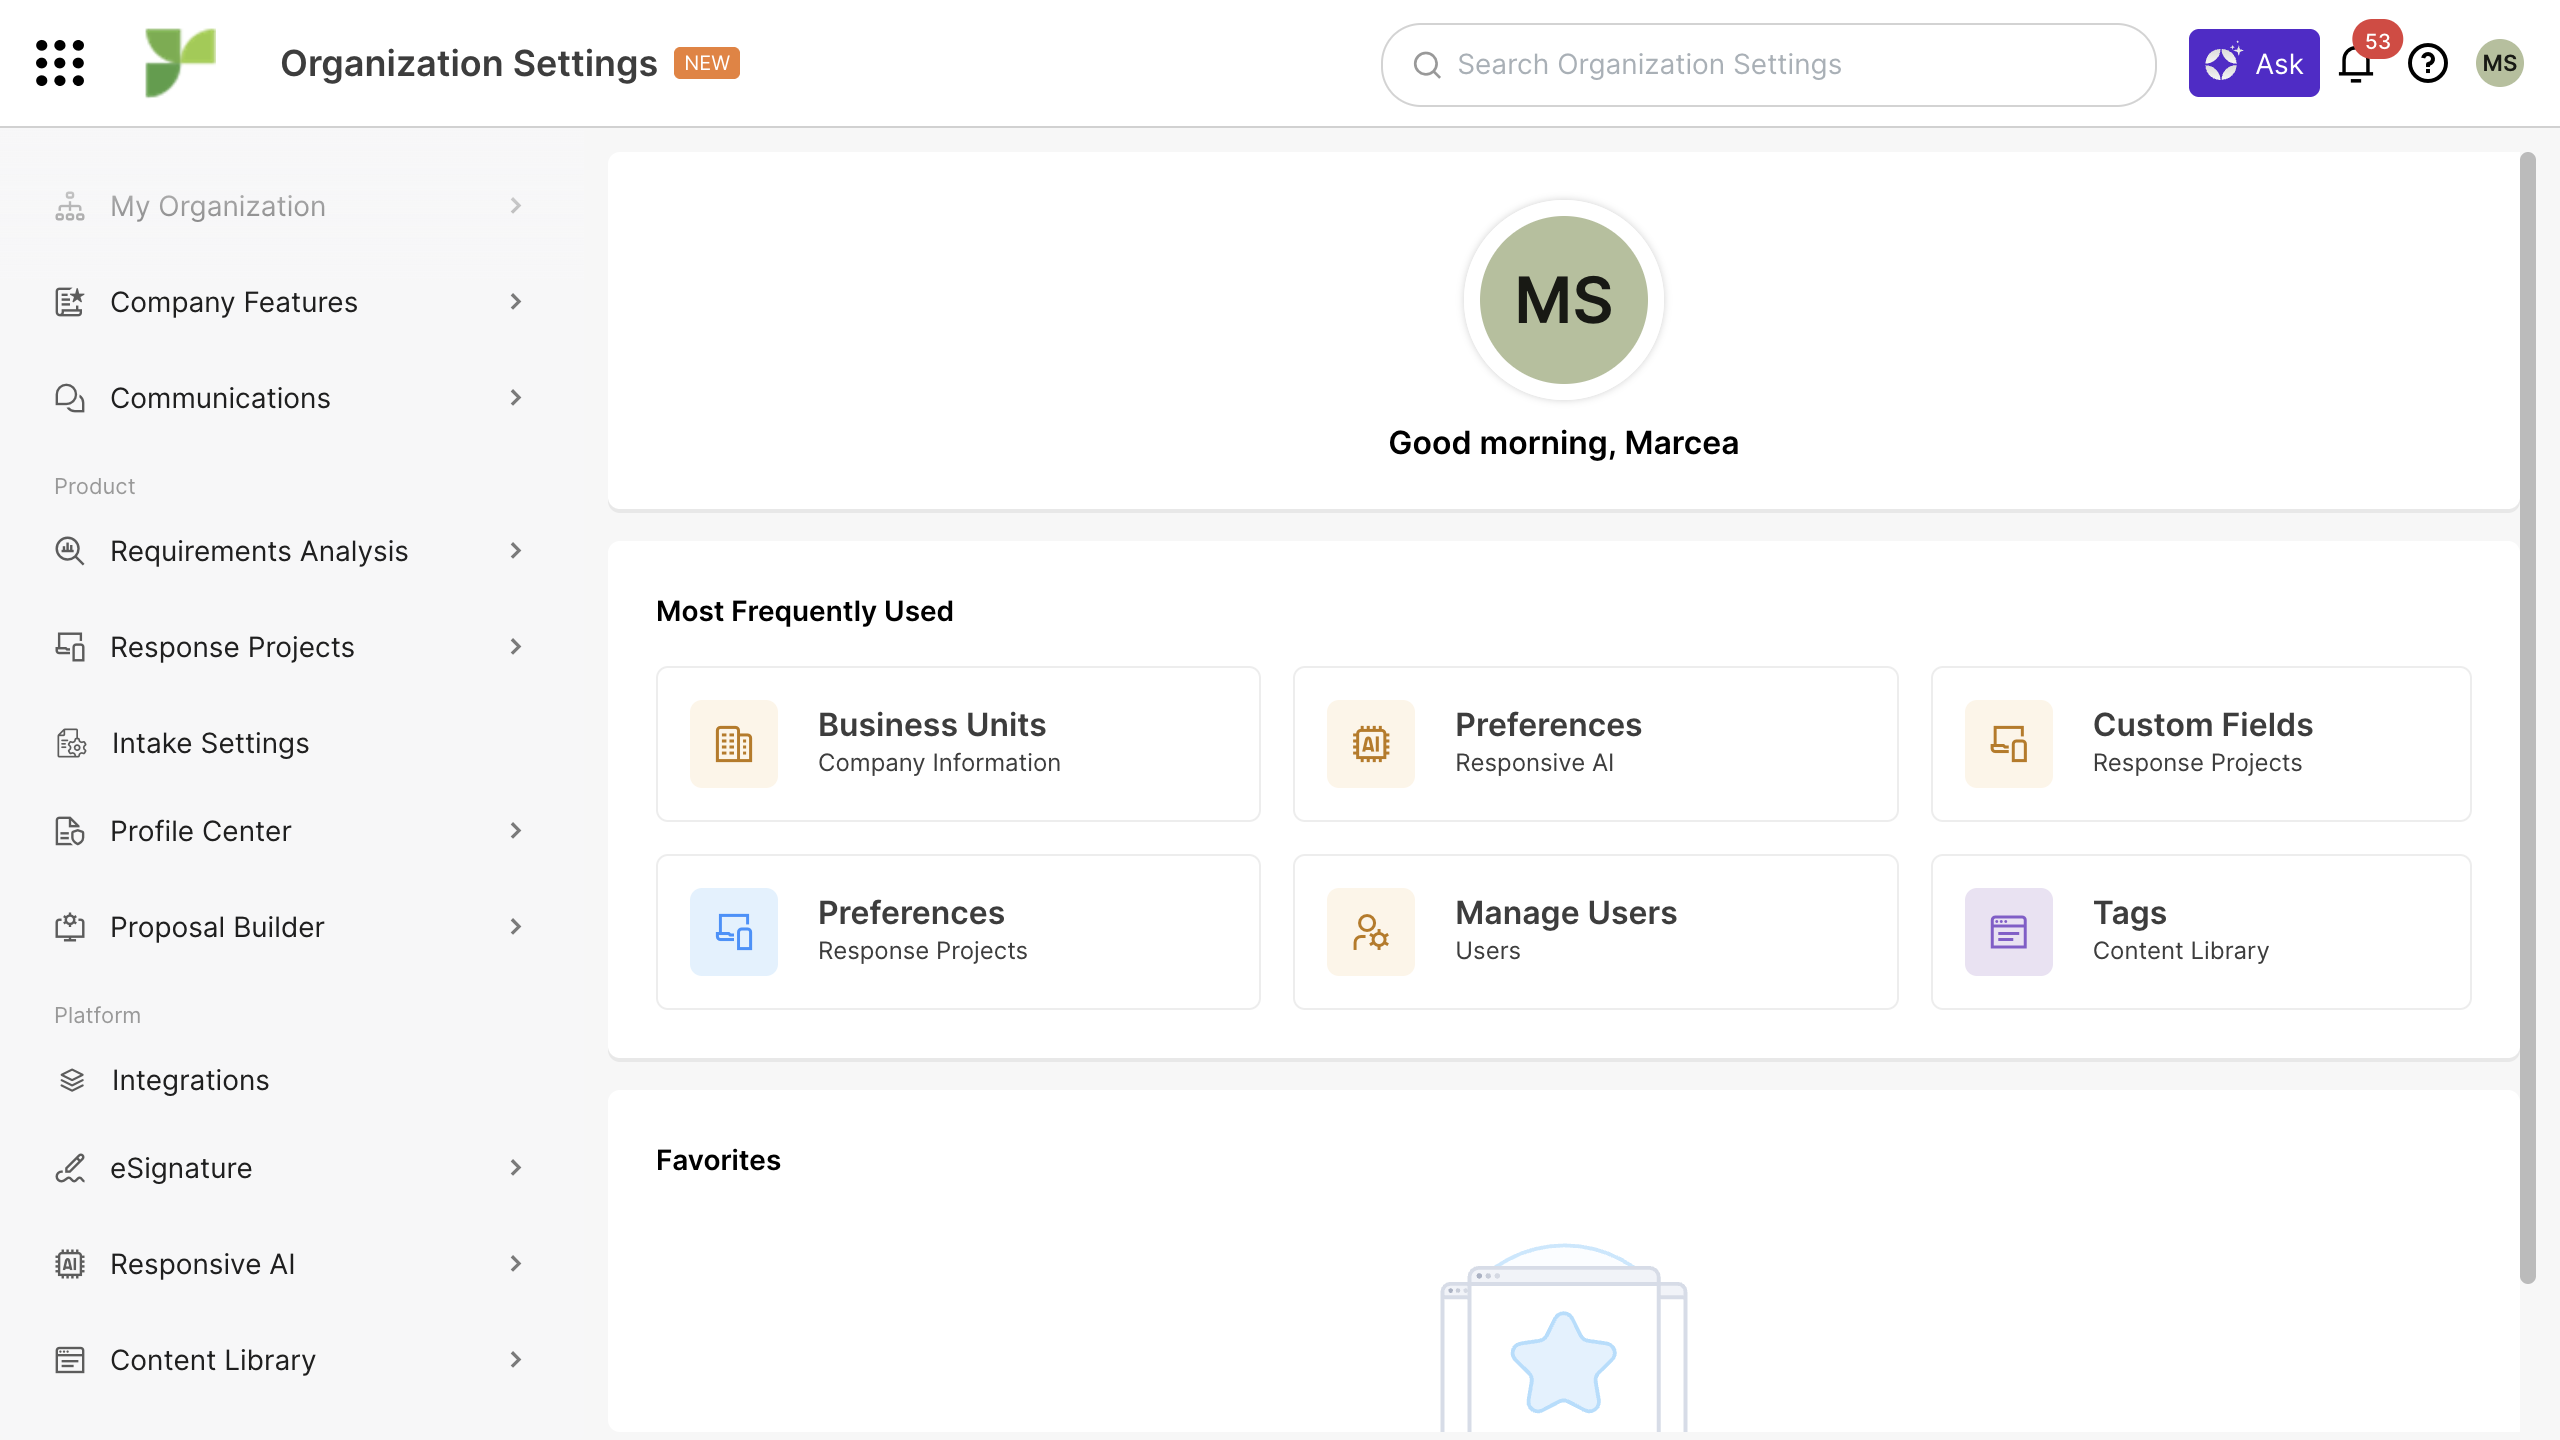
Task: Open Integrations in the sidebar
Action: pos(190,1080)
